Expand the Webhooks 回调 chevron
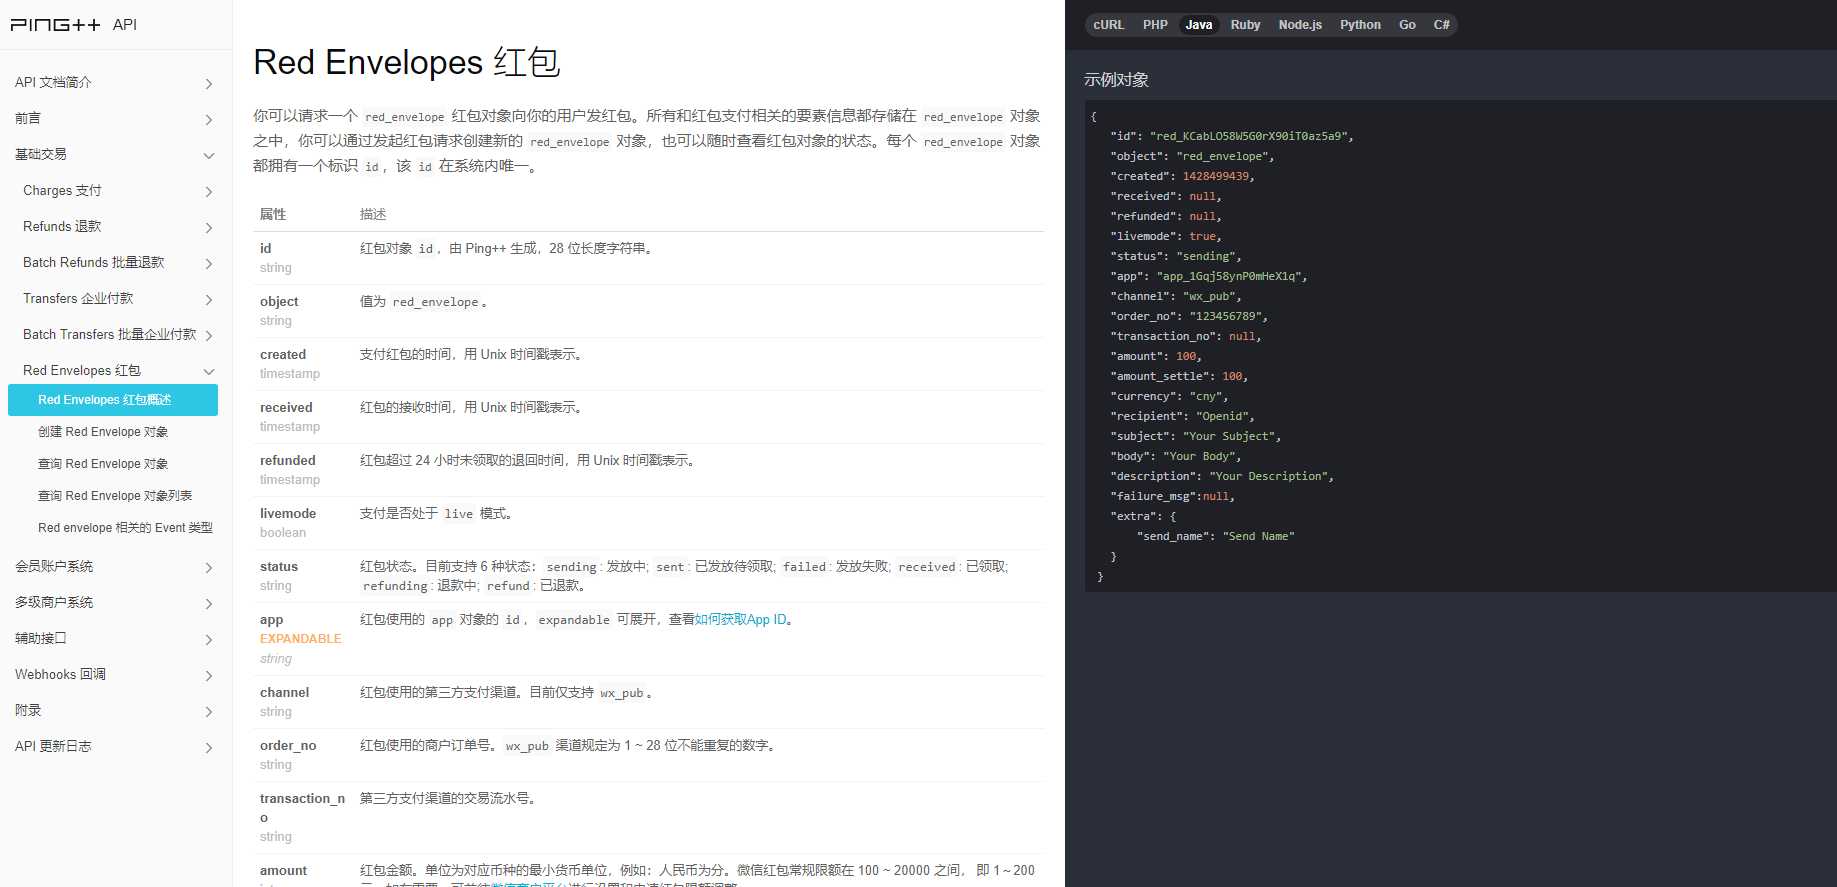The height and width of the screenshot is (887, 1837). [x=209, y=676]
